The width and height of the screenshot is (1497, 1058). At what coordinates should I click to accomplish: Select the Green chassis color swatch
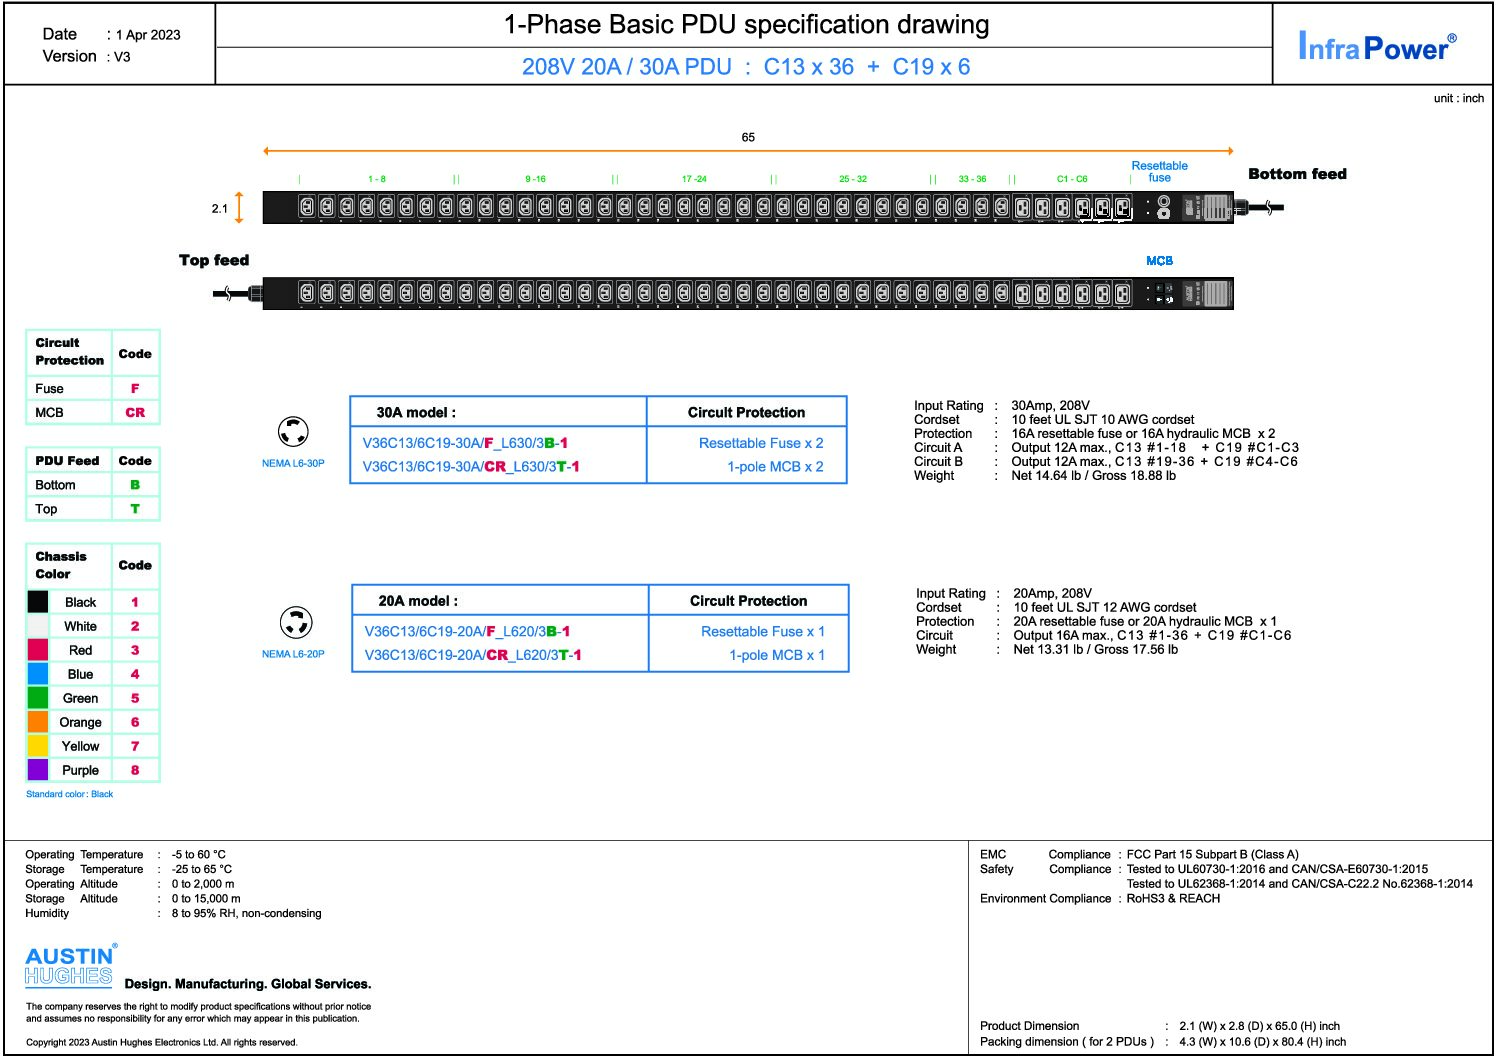click(38, 698)
